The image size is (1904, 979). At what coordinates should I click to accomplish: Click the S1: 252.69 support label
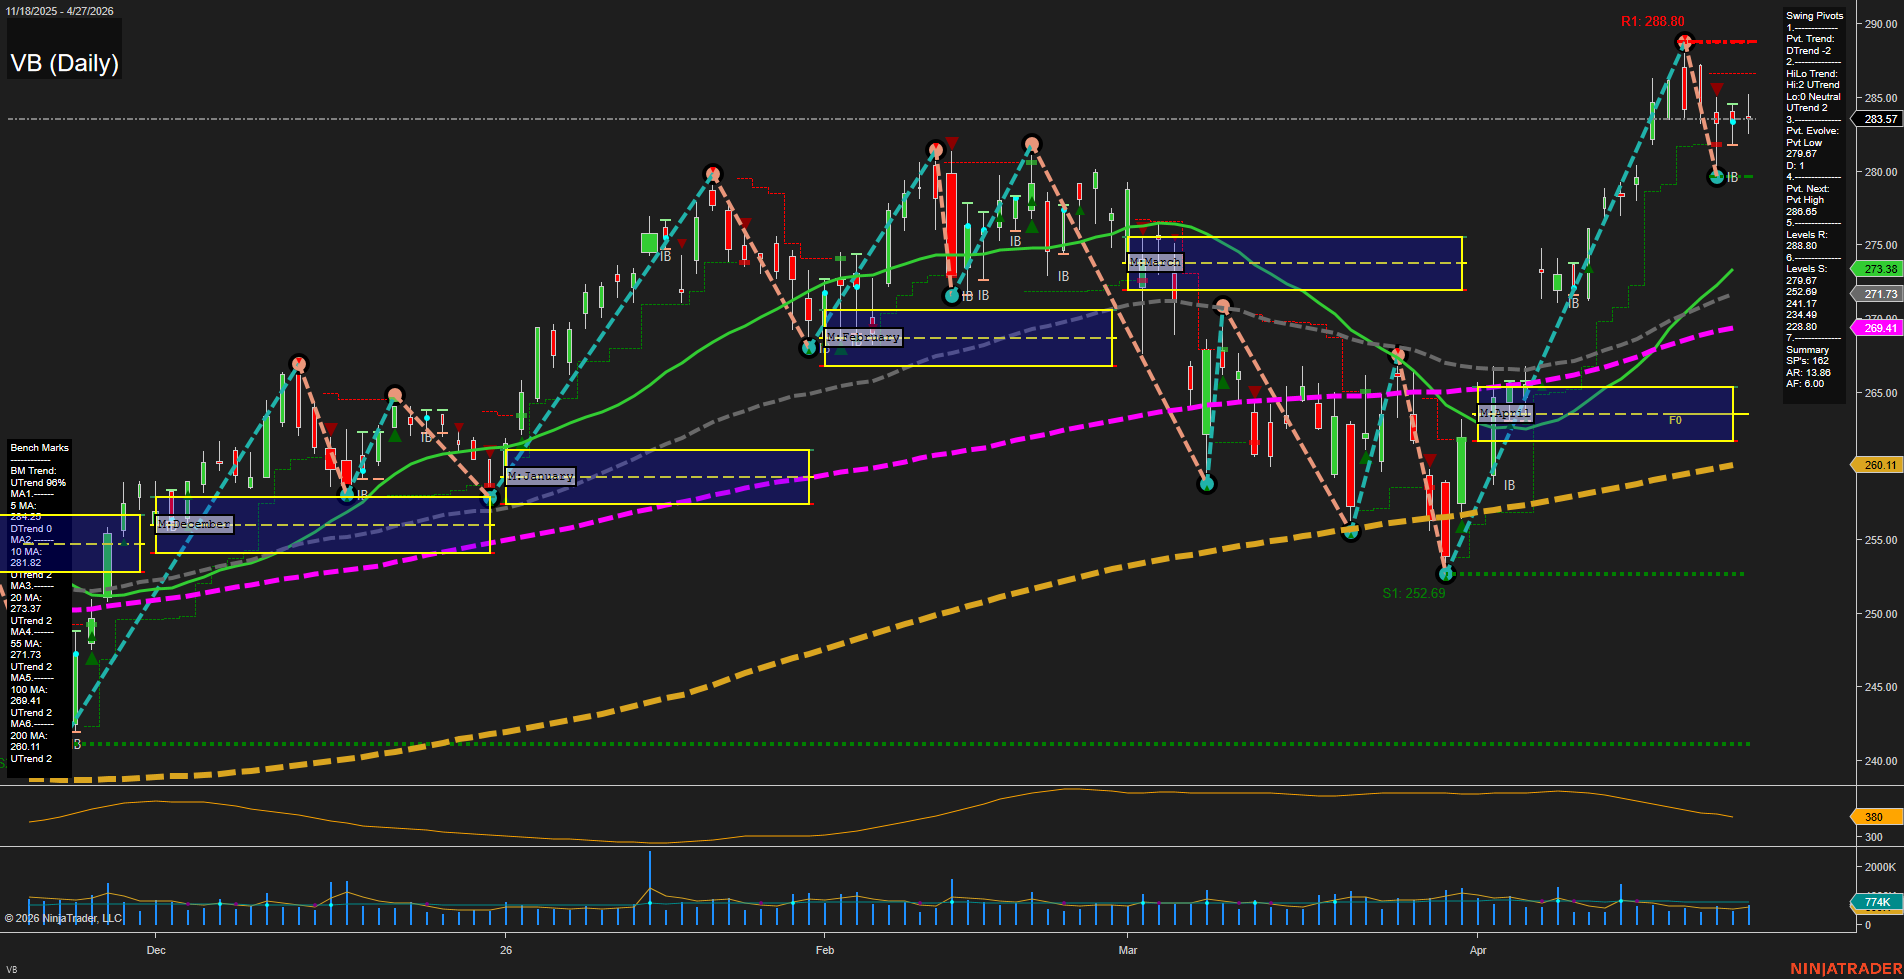1413,593
